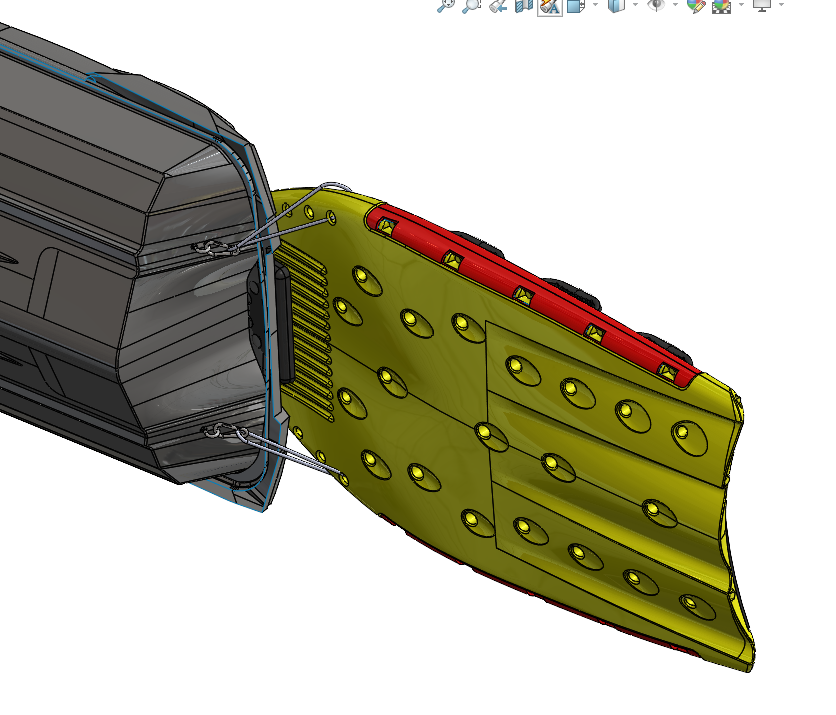Click the Zoom to Fit icon
The height and width of the screenshot is (715, 836).
point(446,5)
